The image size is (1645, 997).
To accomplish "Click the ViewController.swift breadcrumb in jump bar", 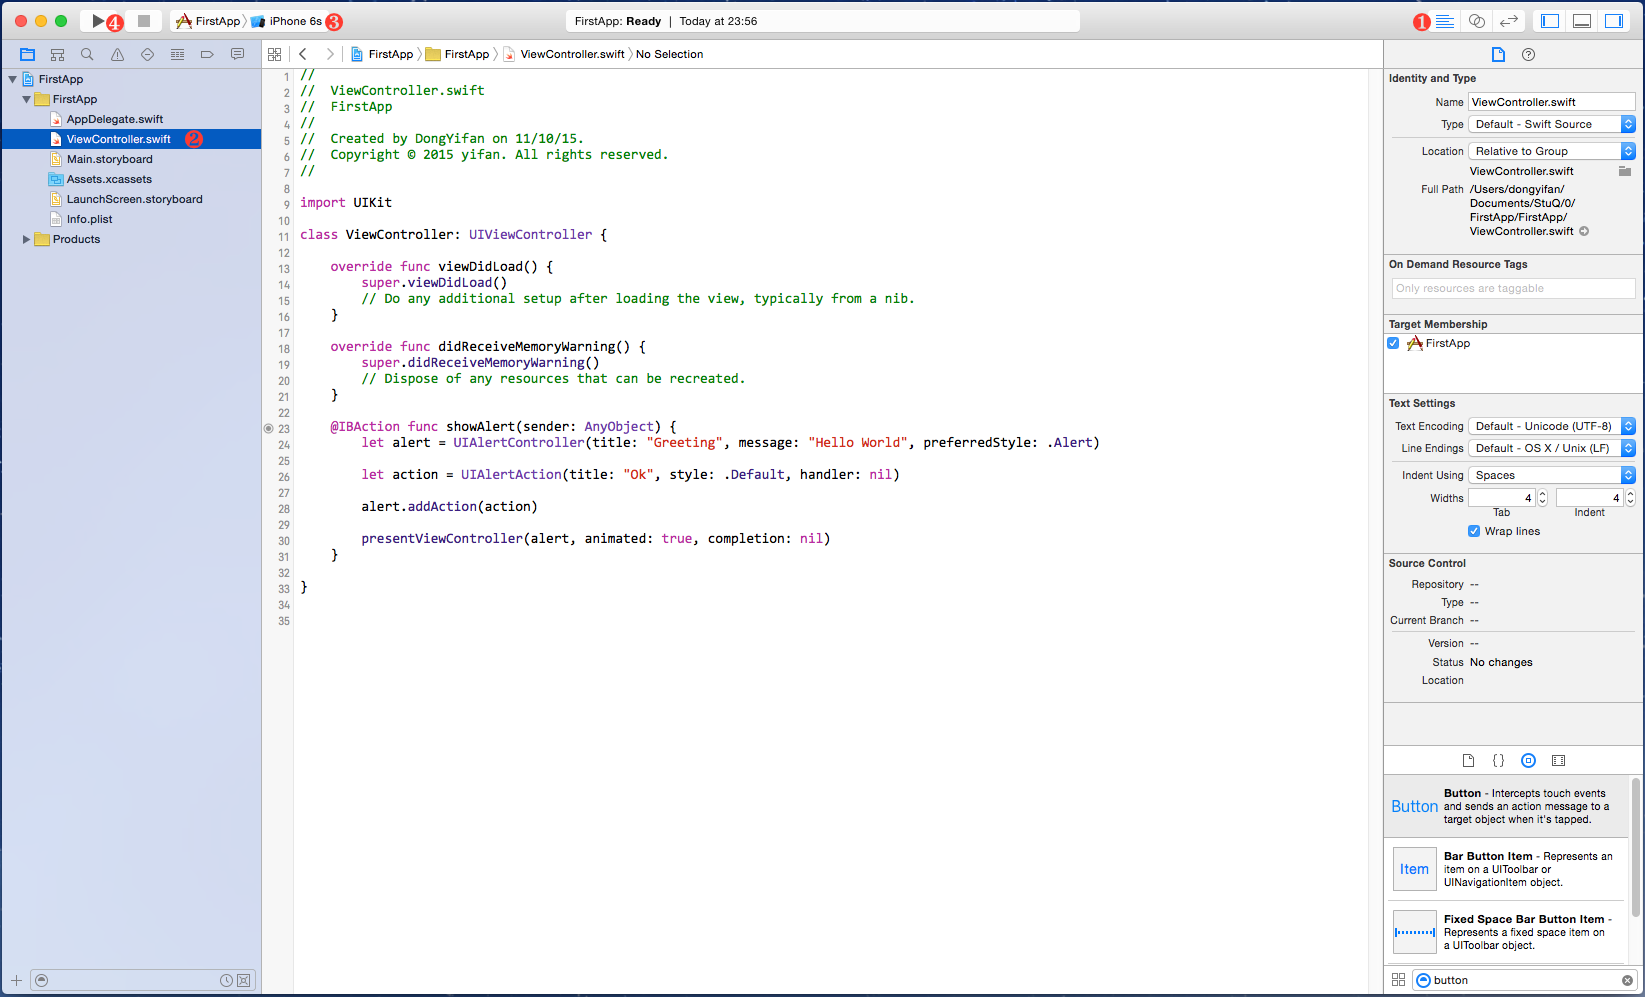I will click(x=571, y=54).
